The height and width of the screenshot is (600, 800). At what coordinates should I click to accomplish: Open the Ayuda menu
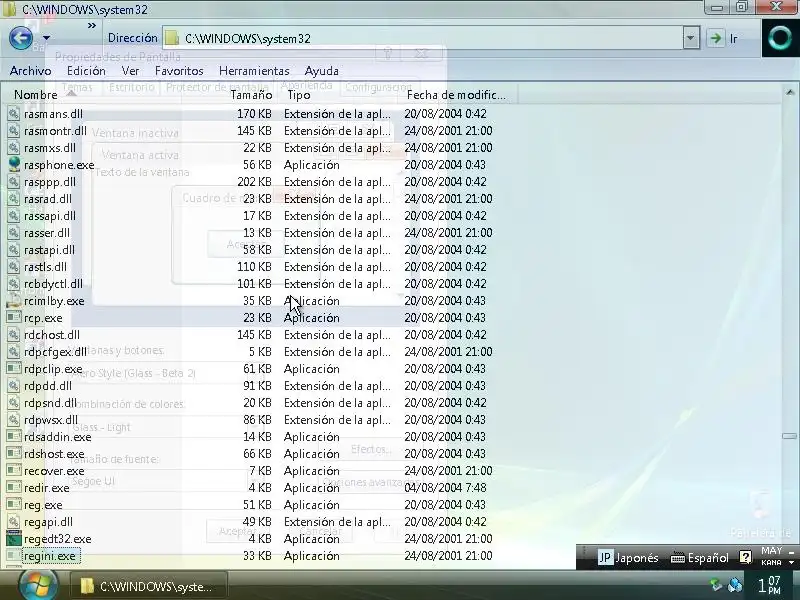[x=321, y=71]
